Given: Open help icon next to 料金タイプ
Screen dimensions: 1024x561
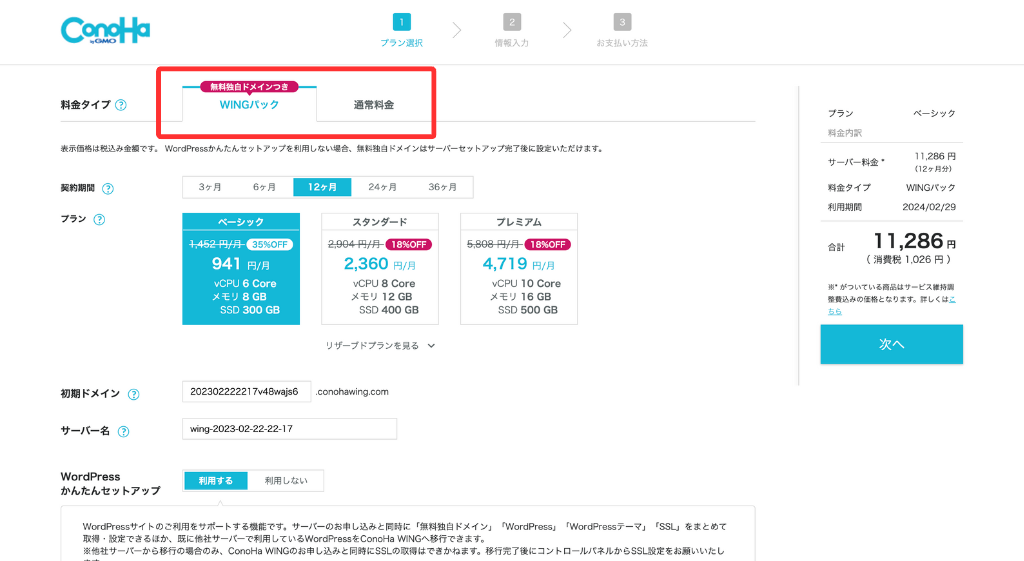Looking at the screenshot, I should click(x=121, y=105).
